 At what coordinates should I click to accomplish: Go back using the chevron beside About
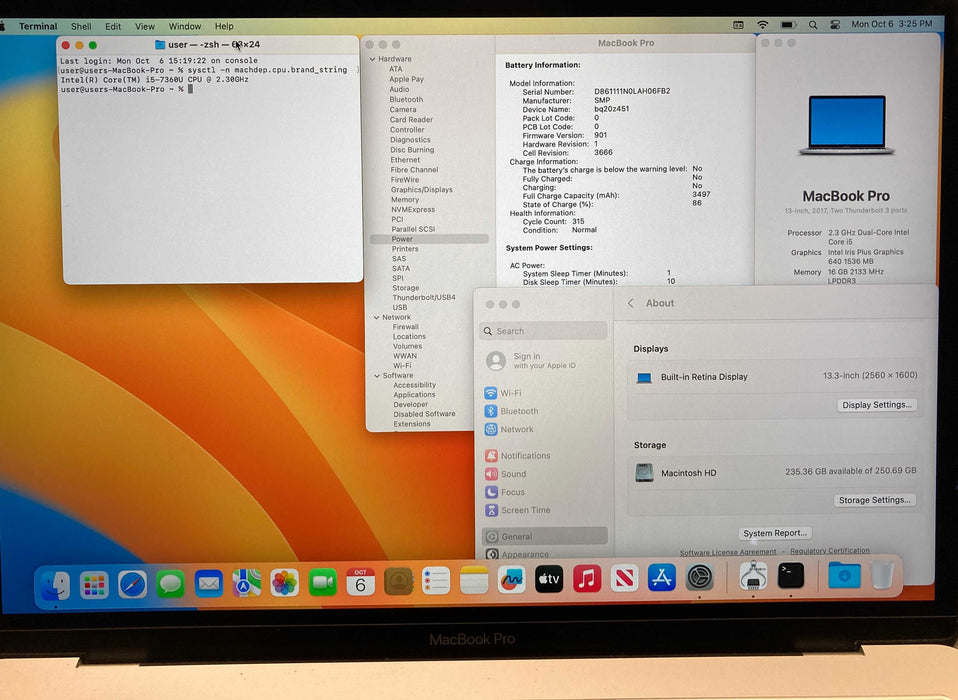[x=631, y=303]
